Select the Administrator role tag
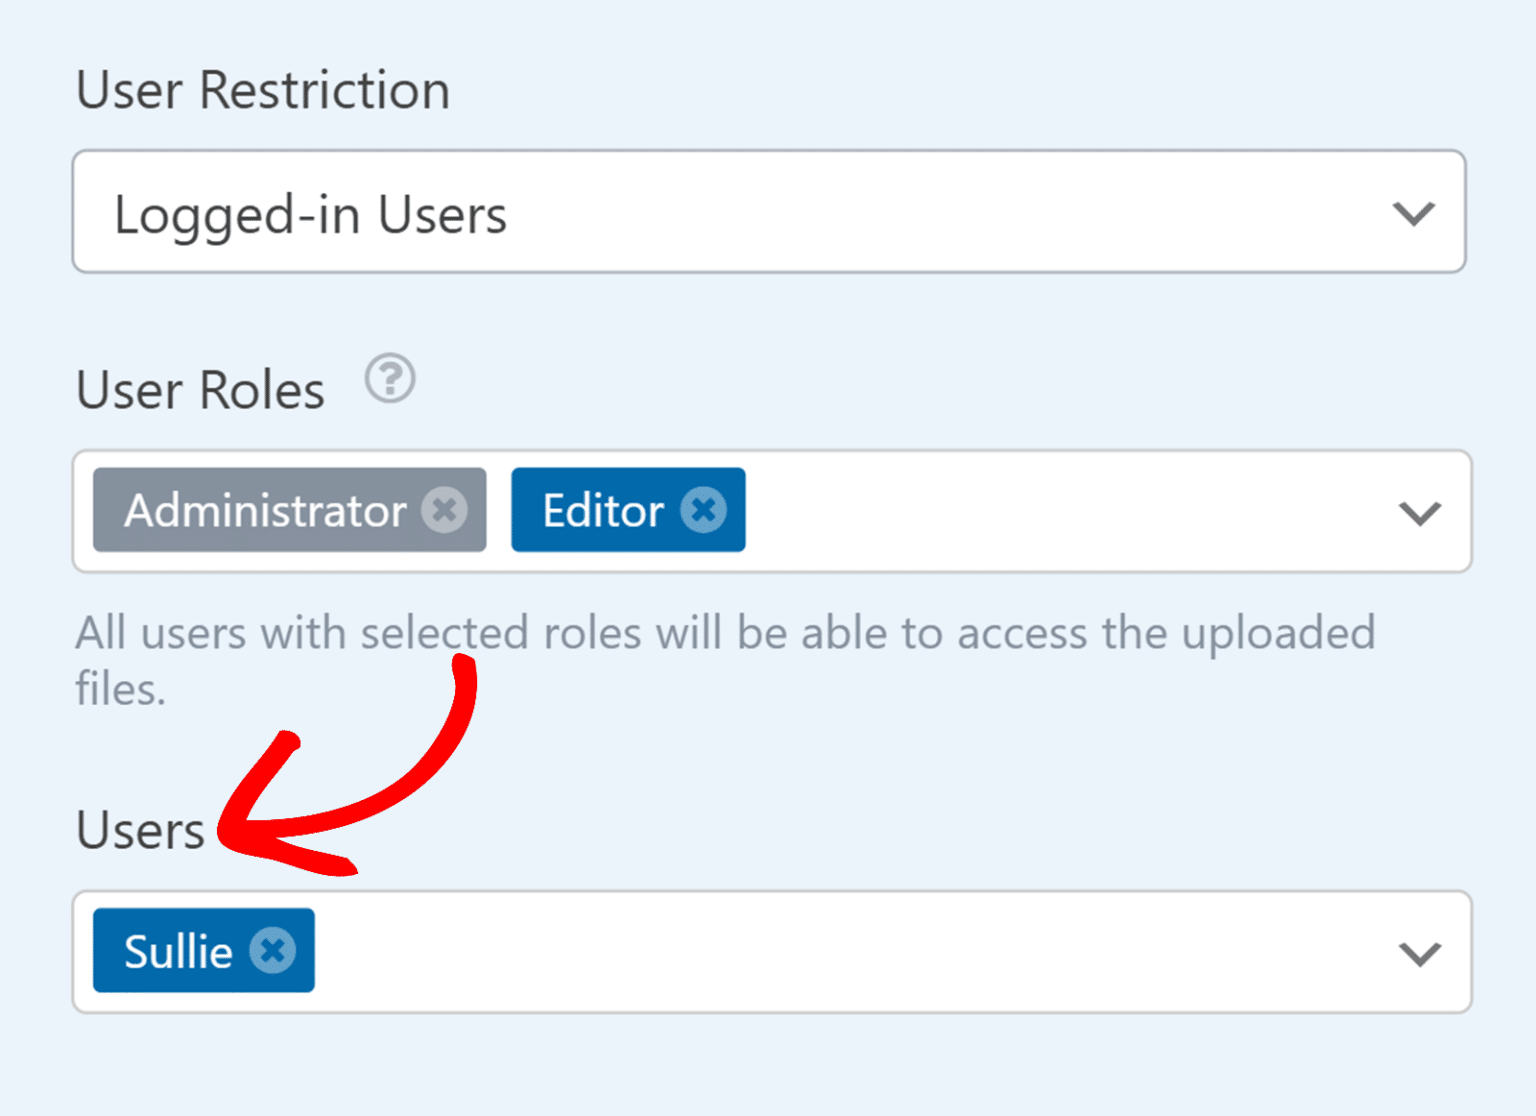Image resolution: width=1536 pixels, height=1116 pixels. (x=265, y=510)
